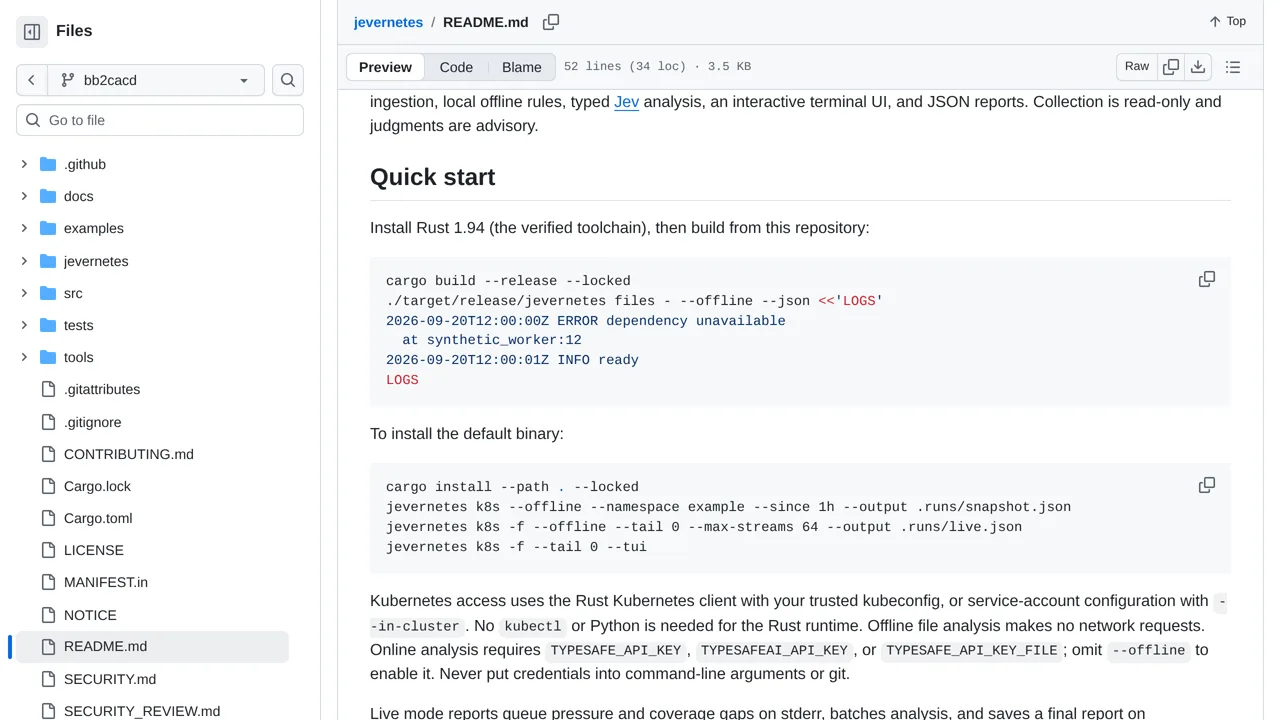This screenshot has width=1280, height=720.
Task: Click the Quick start heading
Action: [432, 177]
